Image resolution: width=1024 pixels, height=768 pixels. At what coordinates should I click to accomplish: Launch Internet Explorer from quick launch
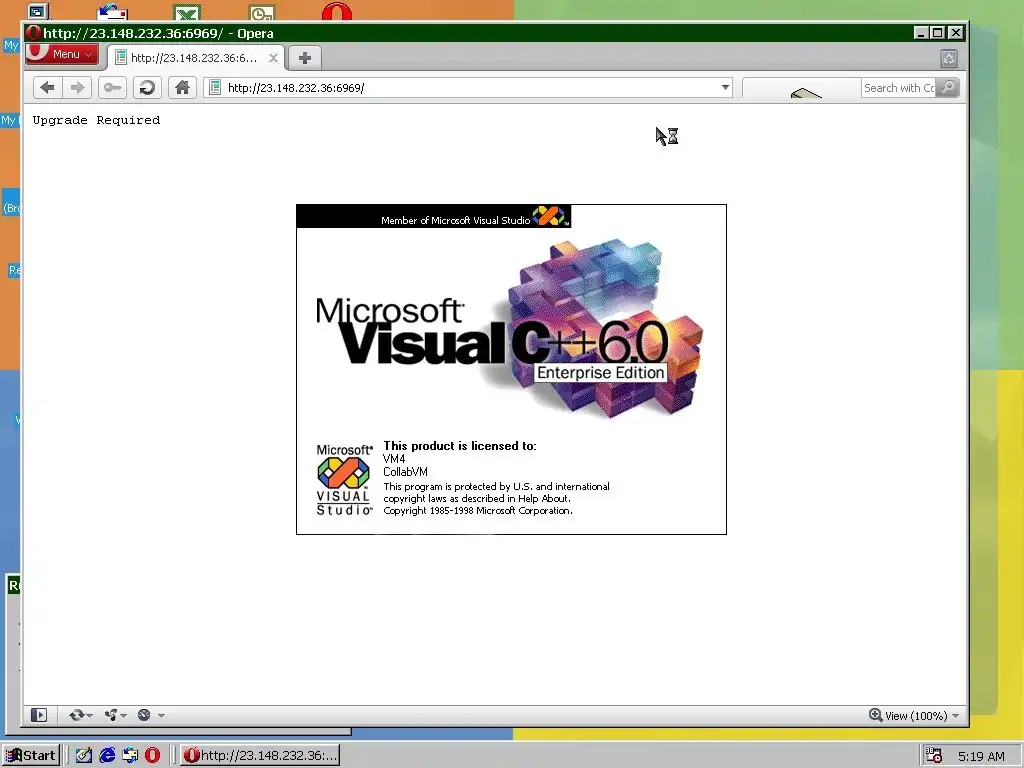click(107, 756)
